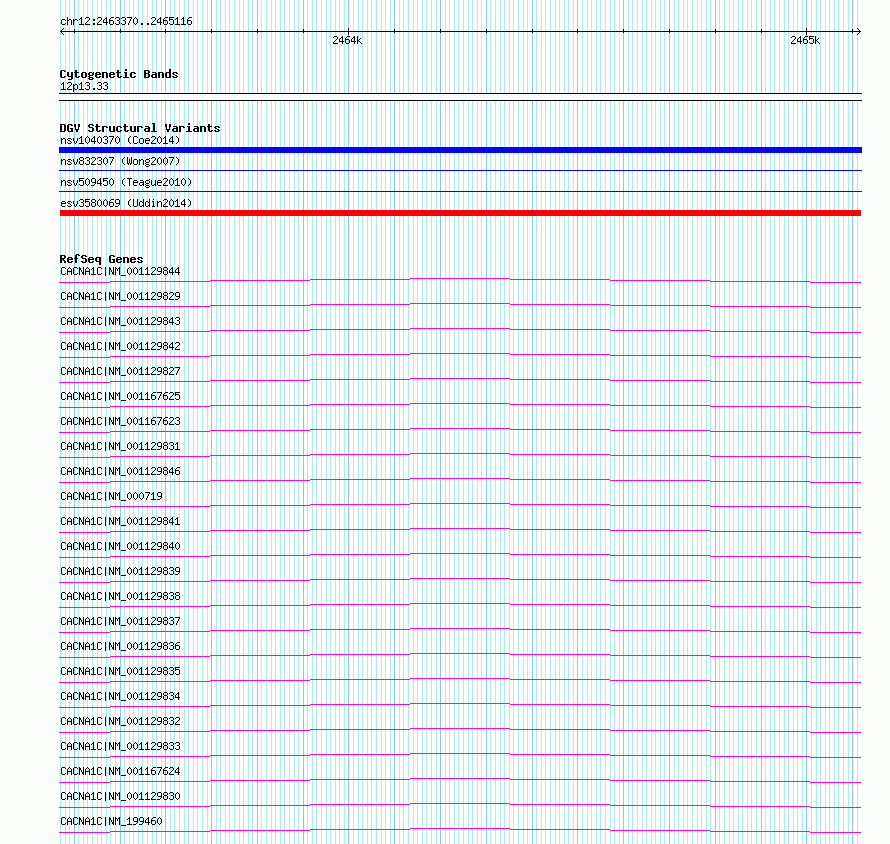Open variant nsv1040370 (Coe2014) label
The width and height of the screenshot is (890, 844).
(x=120, y=140)
